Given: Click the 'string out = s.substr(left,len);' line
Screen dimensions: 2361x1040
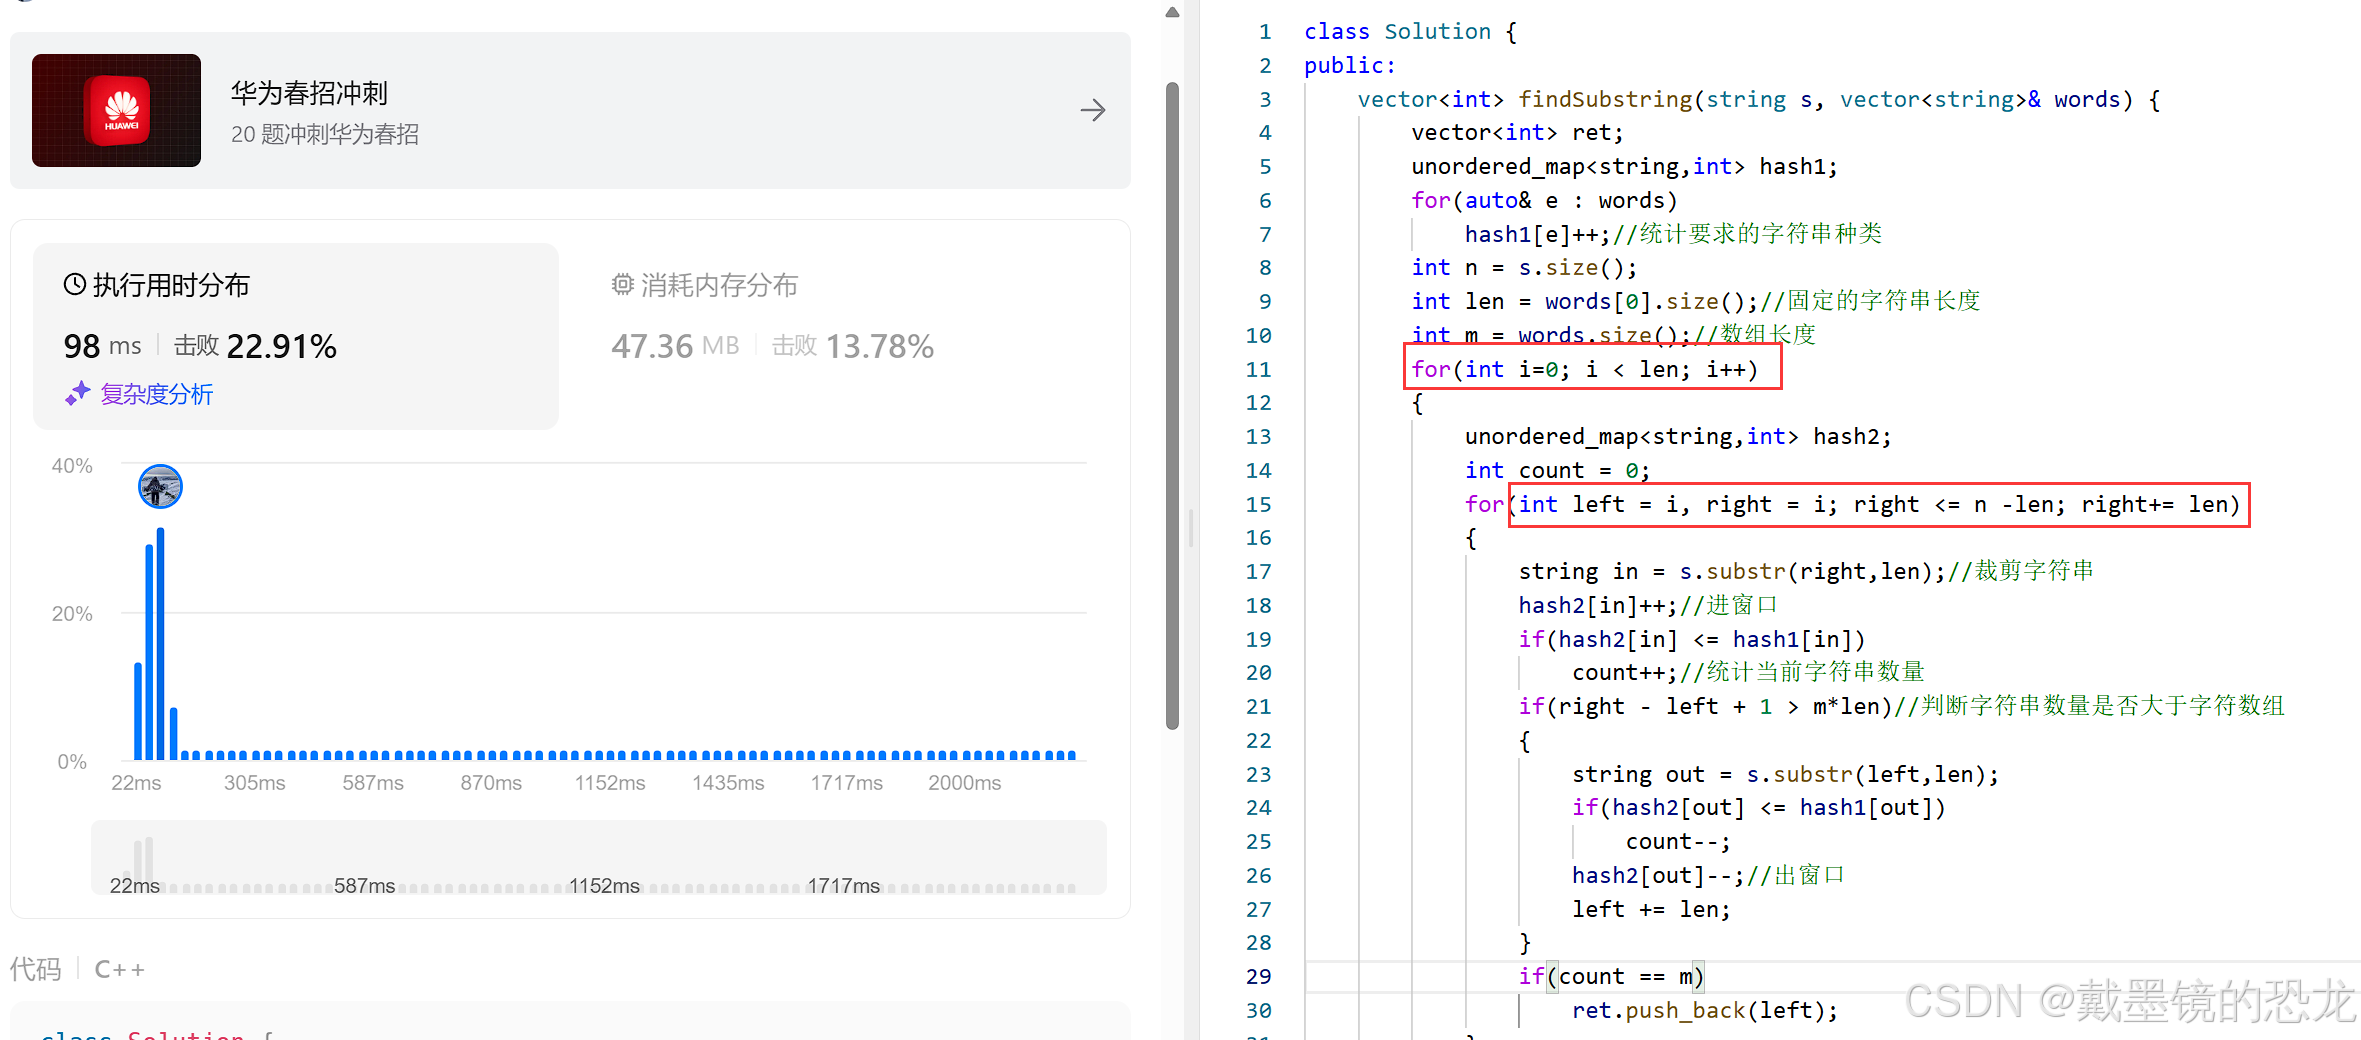Looking at the screenshot, I should tap(1785, 775).
